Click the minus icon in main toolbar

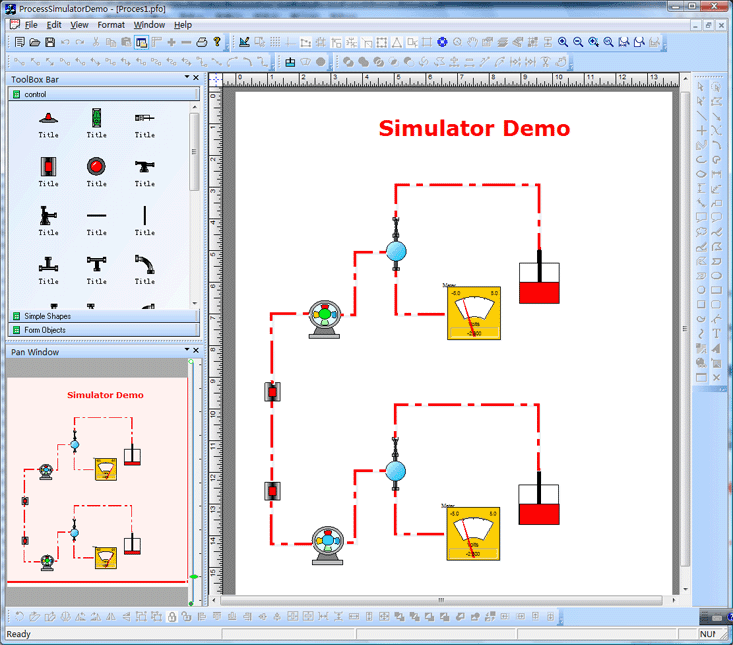click(186, 43)
